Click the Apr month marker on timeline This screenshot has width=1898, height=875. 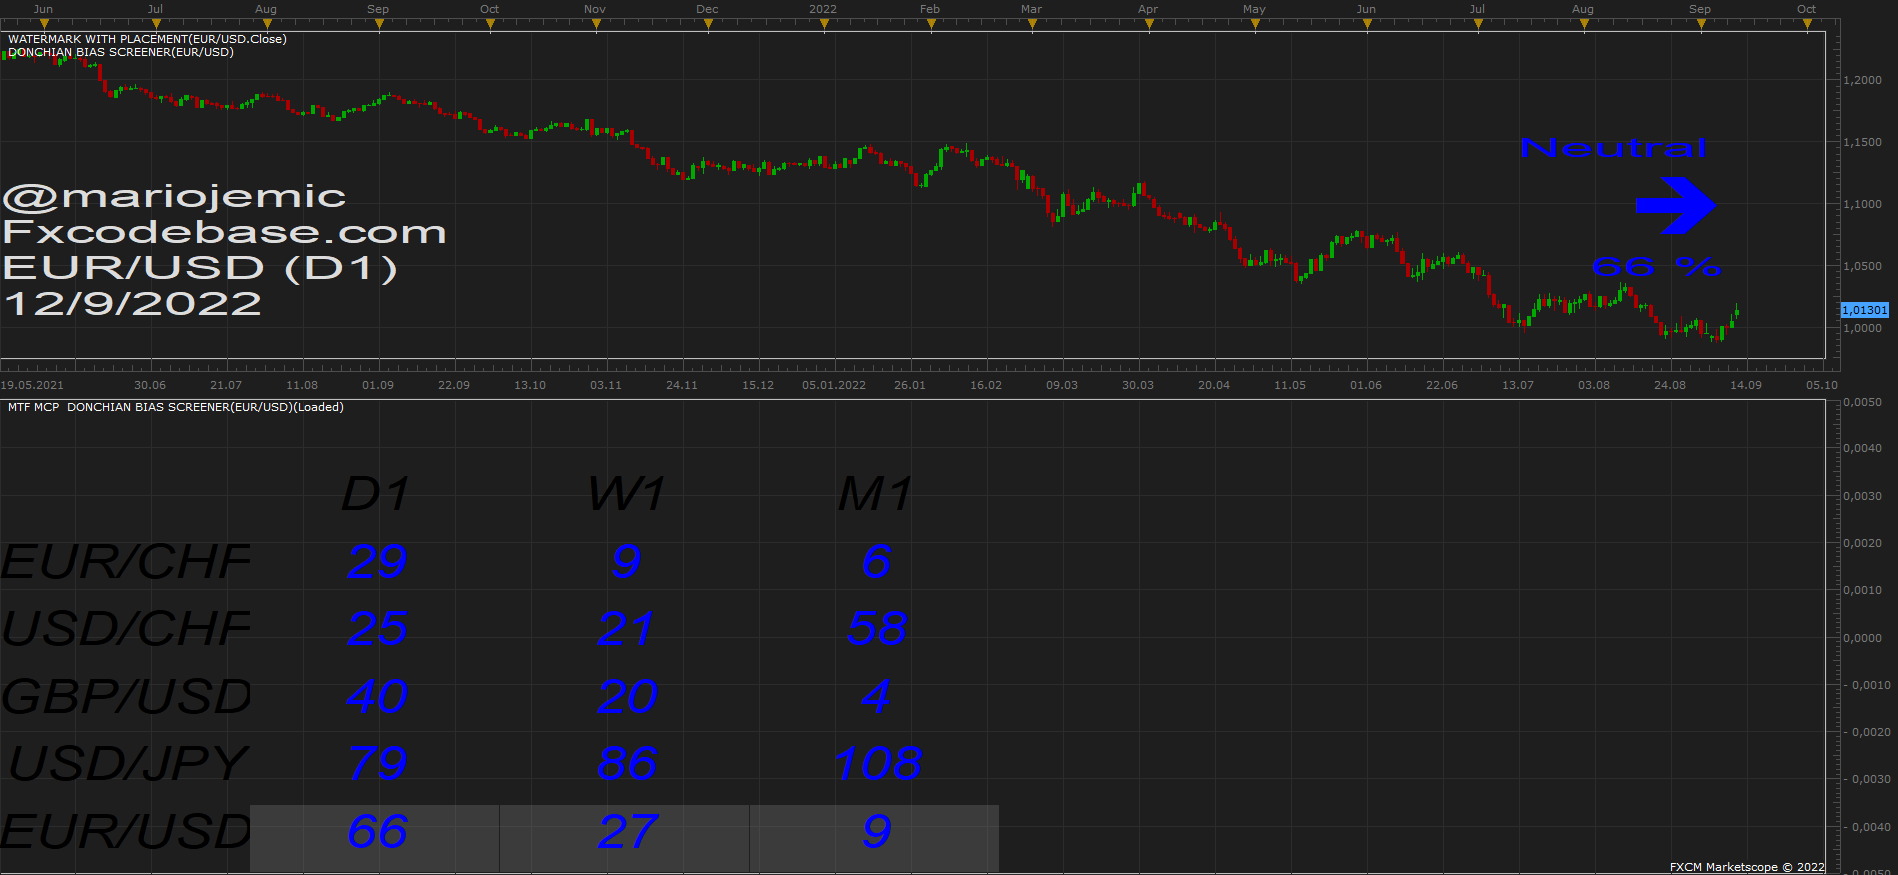1148,9
